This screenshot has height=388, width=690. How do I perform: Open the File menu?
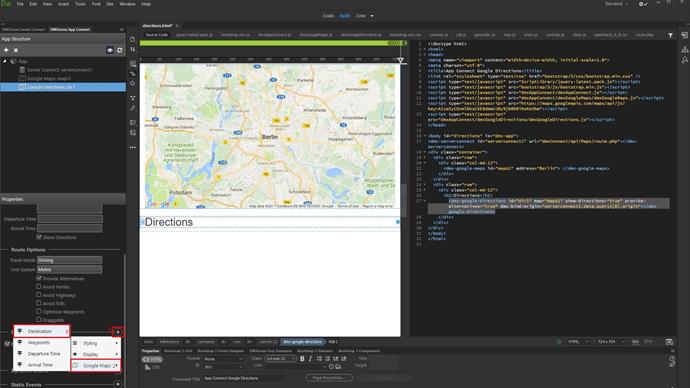(20, 4)
